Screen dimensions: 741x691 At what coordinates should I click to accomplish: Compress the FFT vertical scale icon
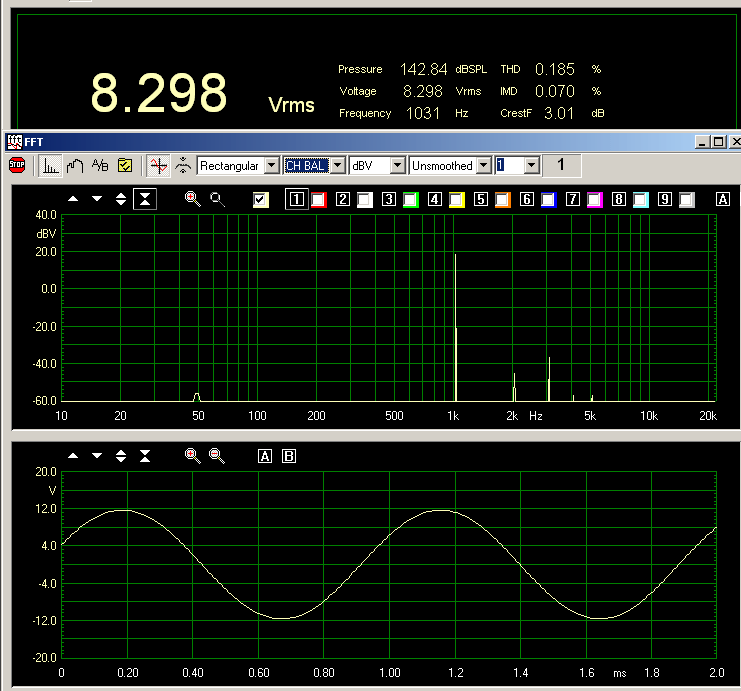coord(145,199)
